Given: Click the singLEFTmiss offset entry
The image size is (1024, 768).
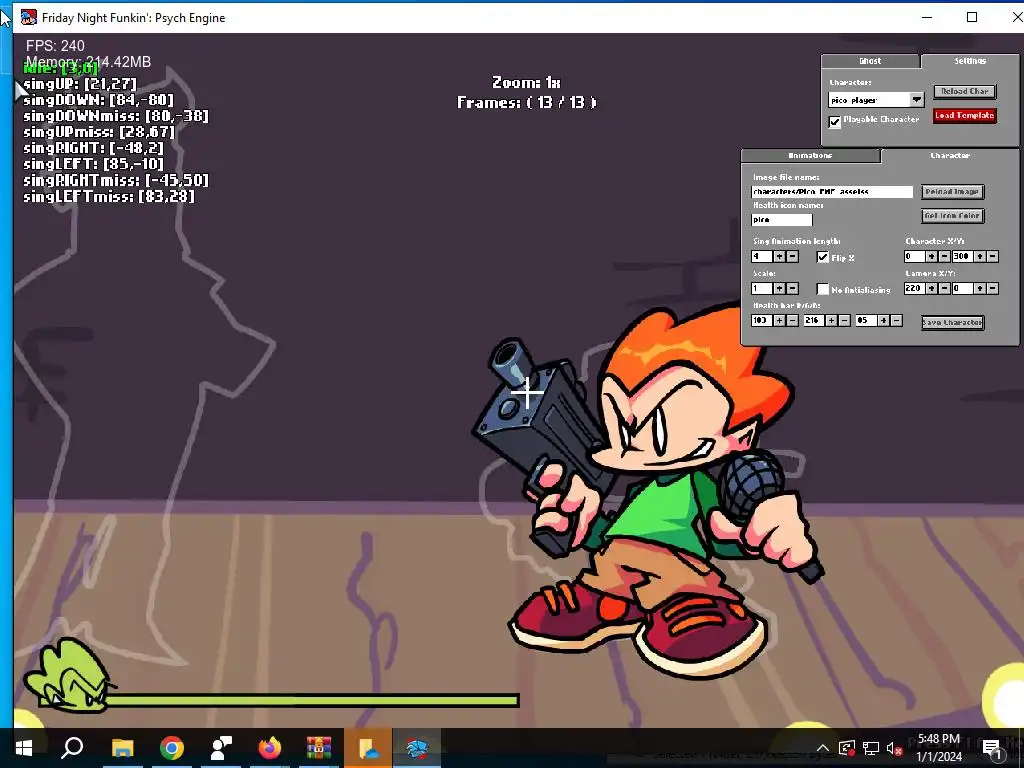Looking at the screenshot, I should 108,196.
